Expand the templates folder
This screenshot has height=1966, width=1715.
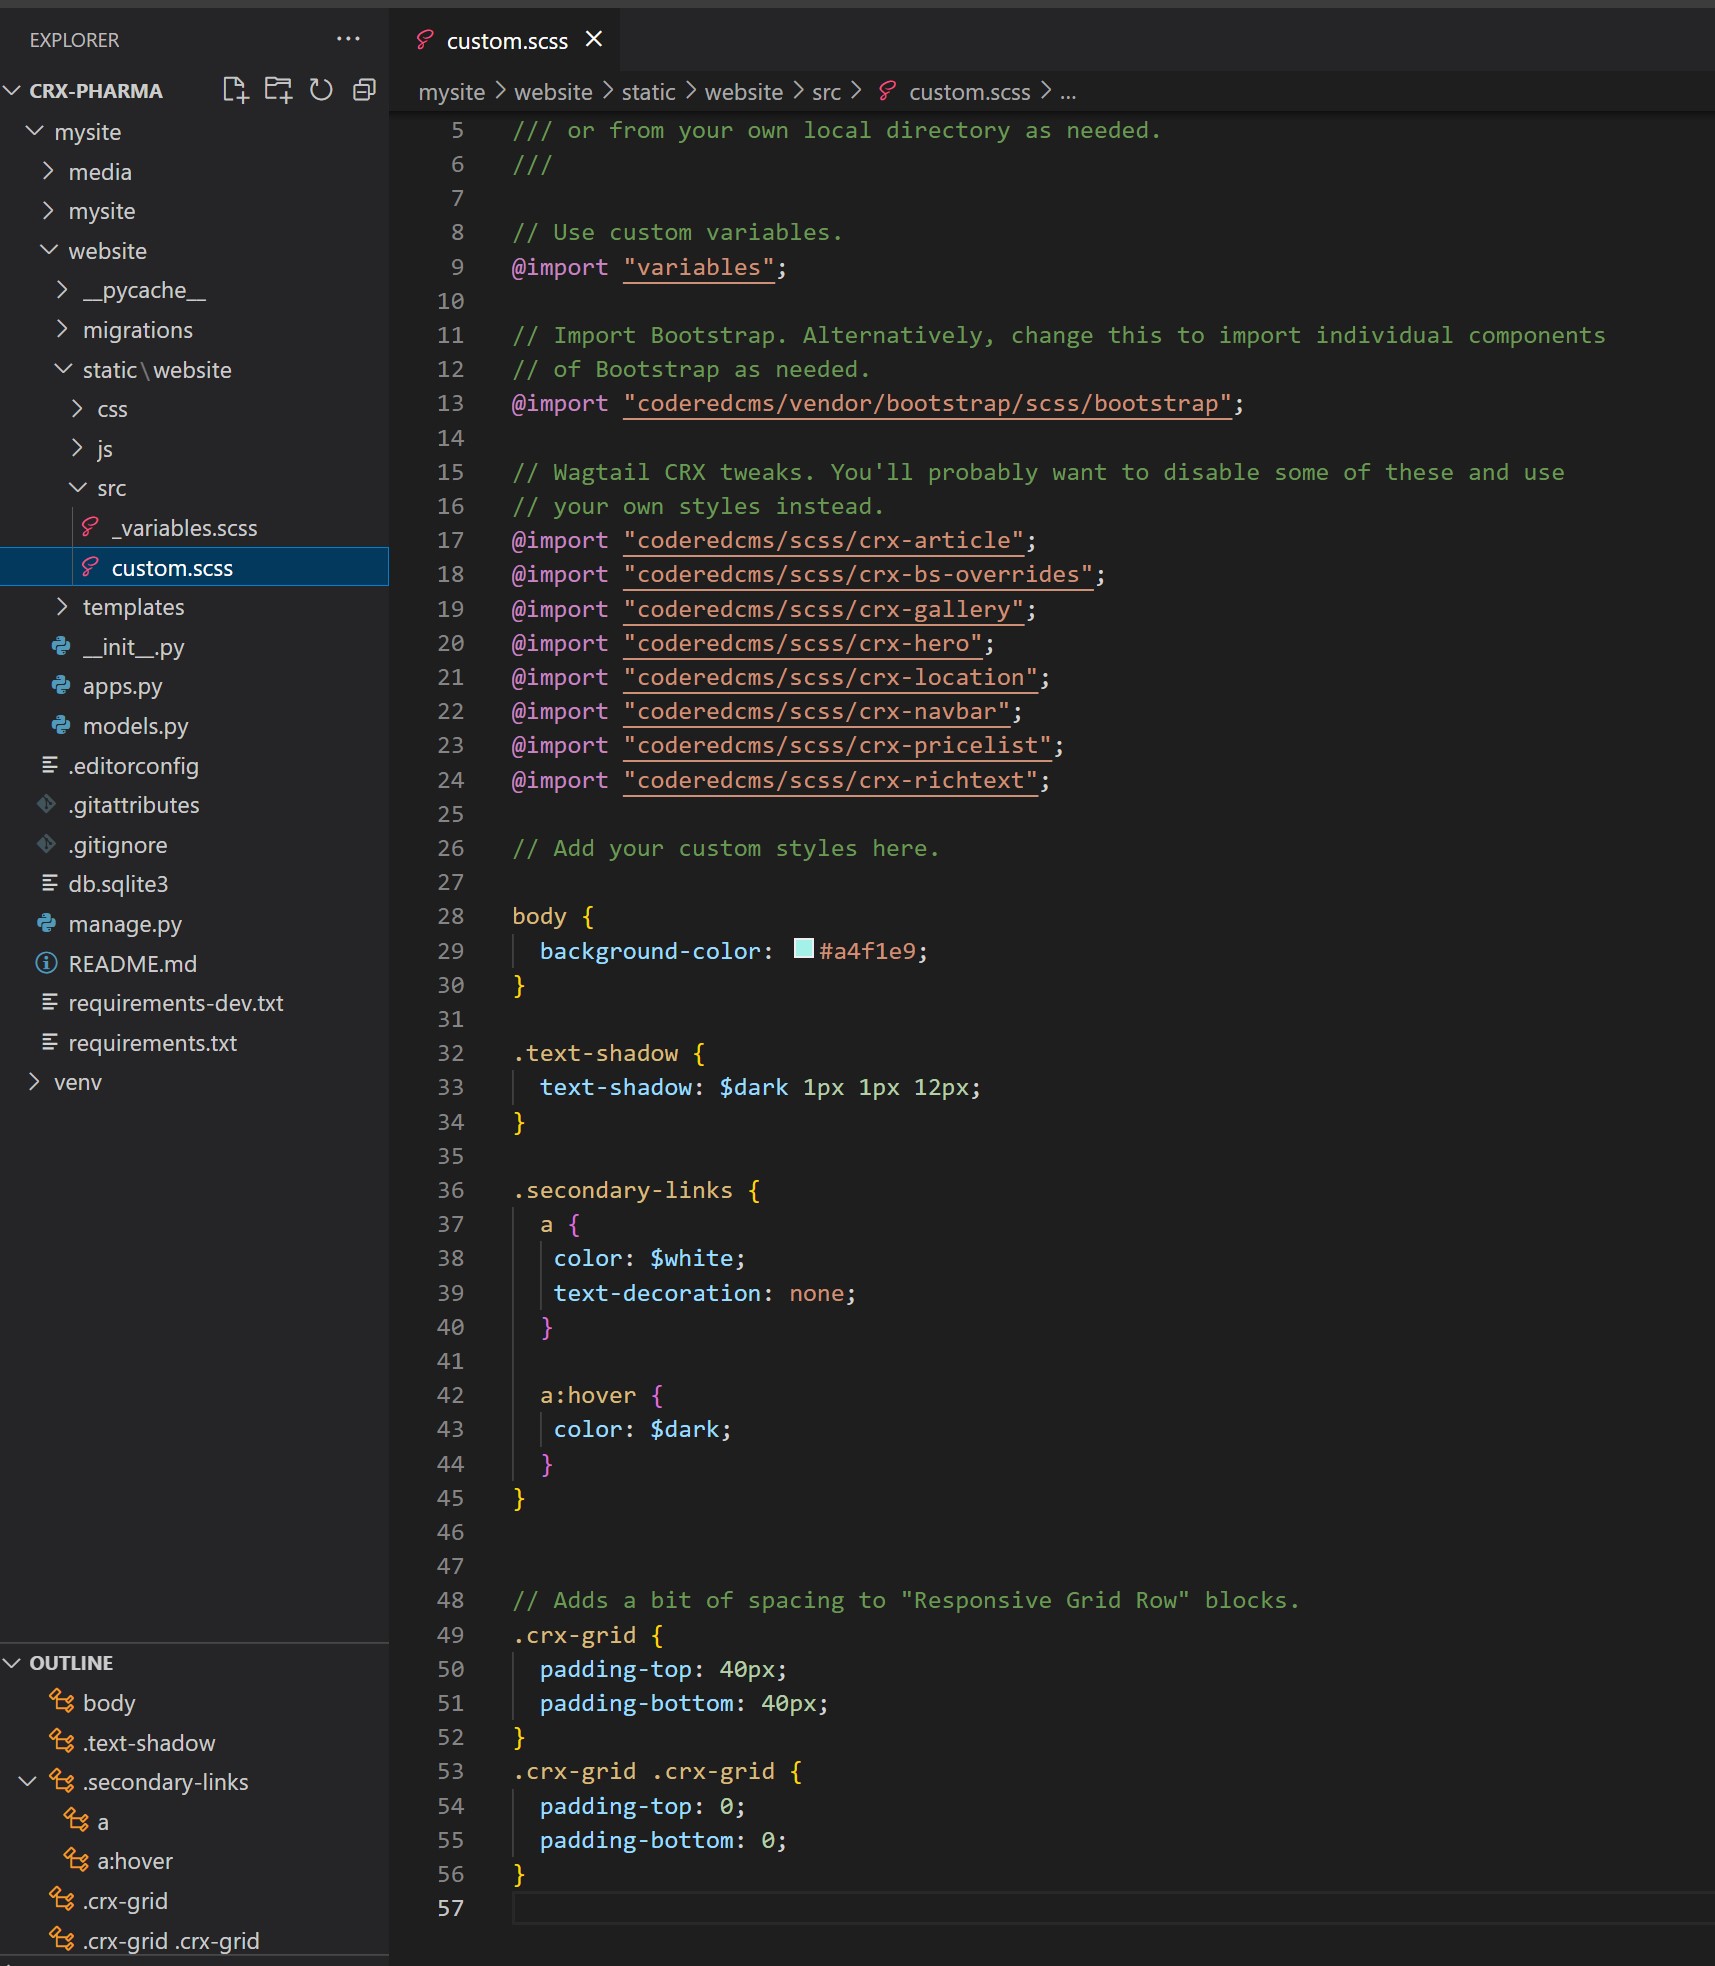click(133, 607)
